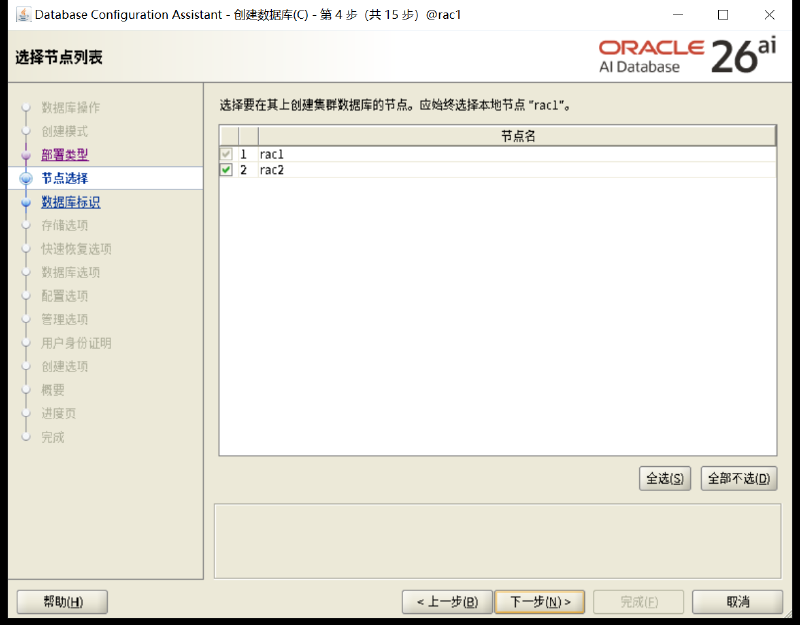Select the rac2 row in node table
This screenshot has height=625, width=800.
click(x=497, y=170)
